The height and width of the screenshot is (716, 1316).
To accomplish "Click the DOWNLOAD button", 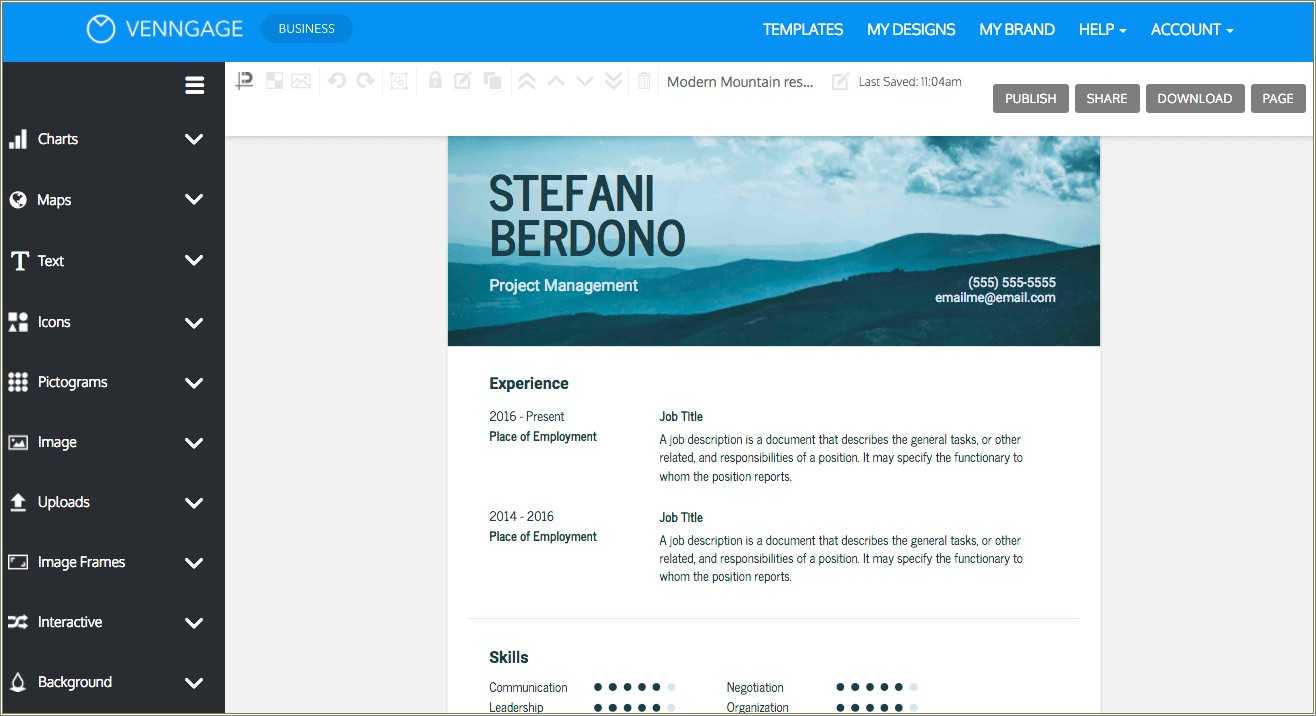I will tap(1195, 98).
